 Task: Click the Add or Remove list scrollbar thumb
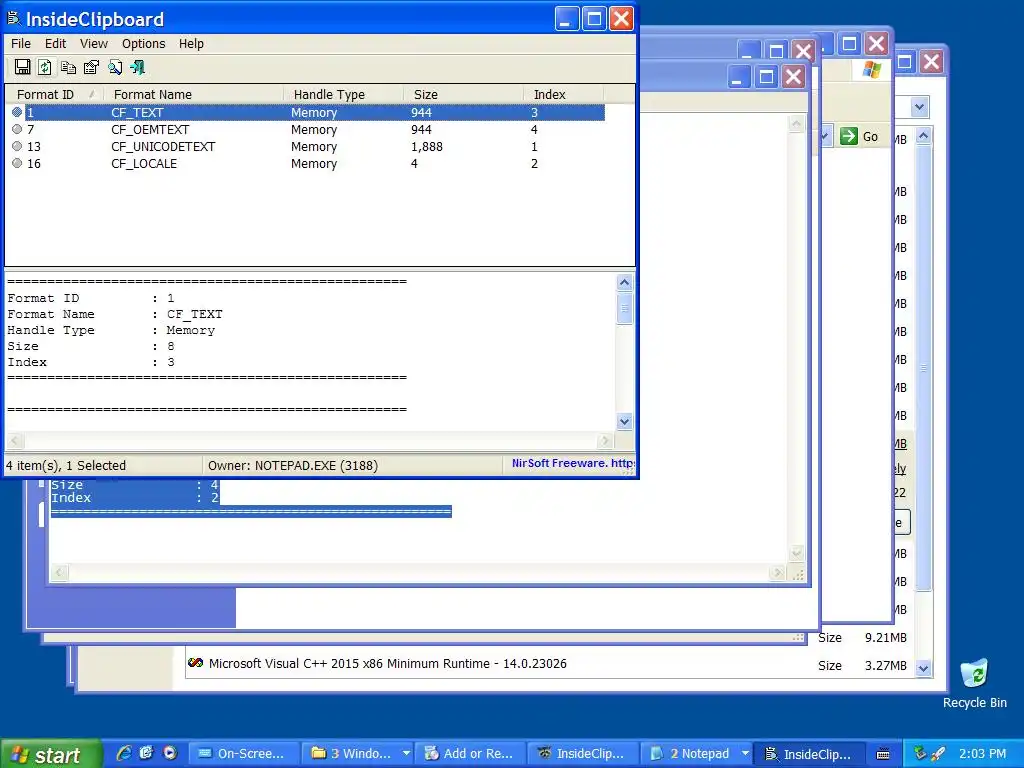point(923,368)
